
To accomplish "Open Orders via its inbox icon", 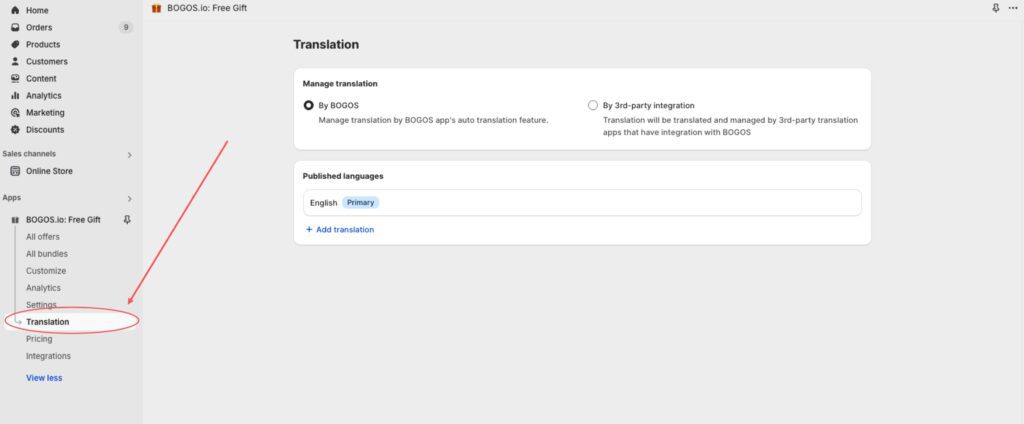I will click(15, 27).
